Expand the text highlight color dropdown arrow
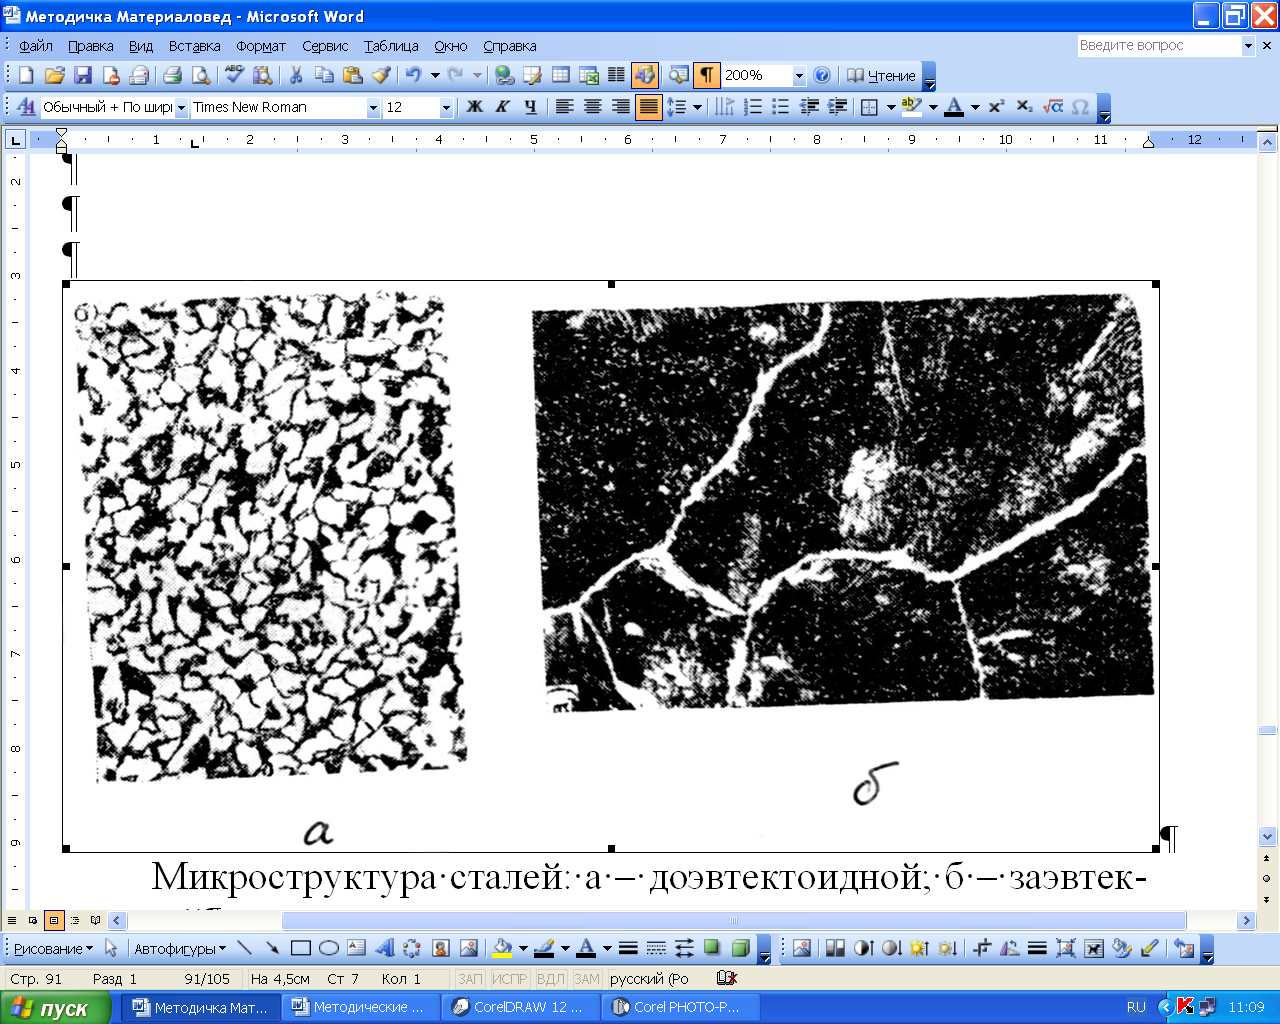Screen dimensions: 1280x1024 [x=933, y=107]
